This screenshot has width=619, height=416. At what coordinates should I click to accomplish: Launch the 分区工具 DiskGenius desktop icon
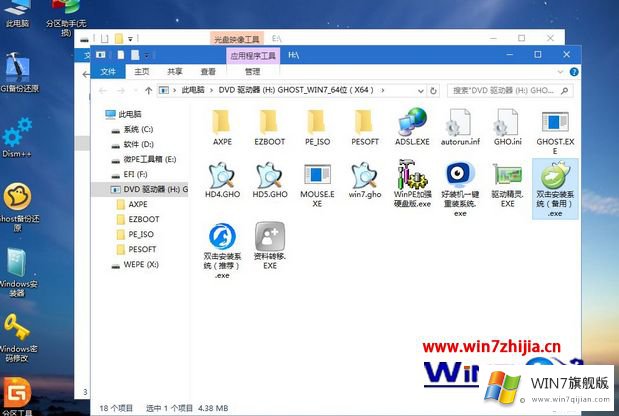(17, 396)
